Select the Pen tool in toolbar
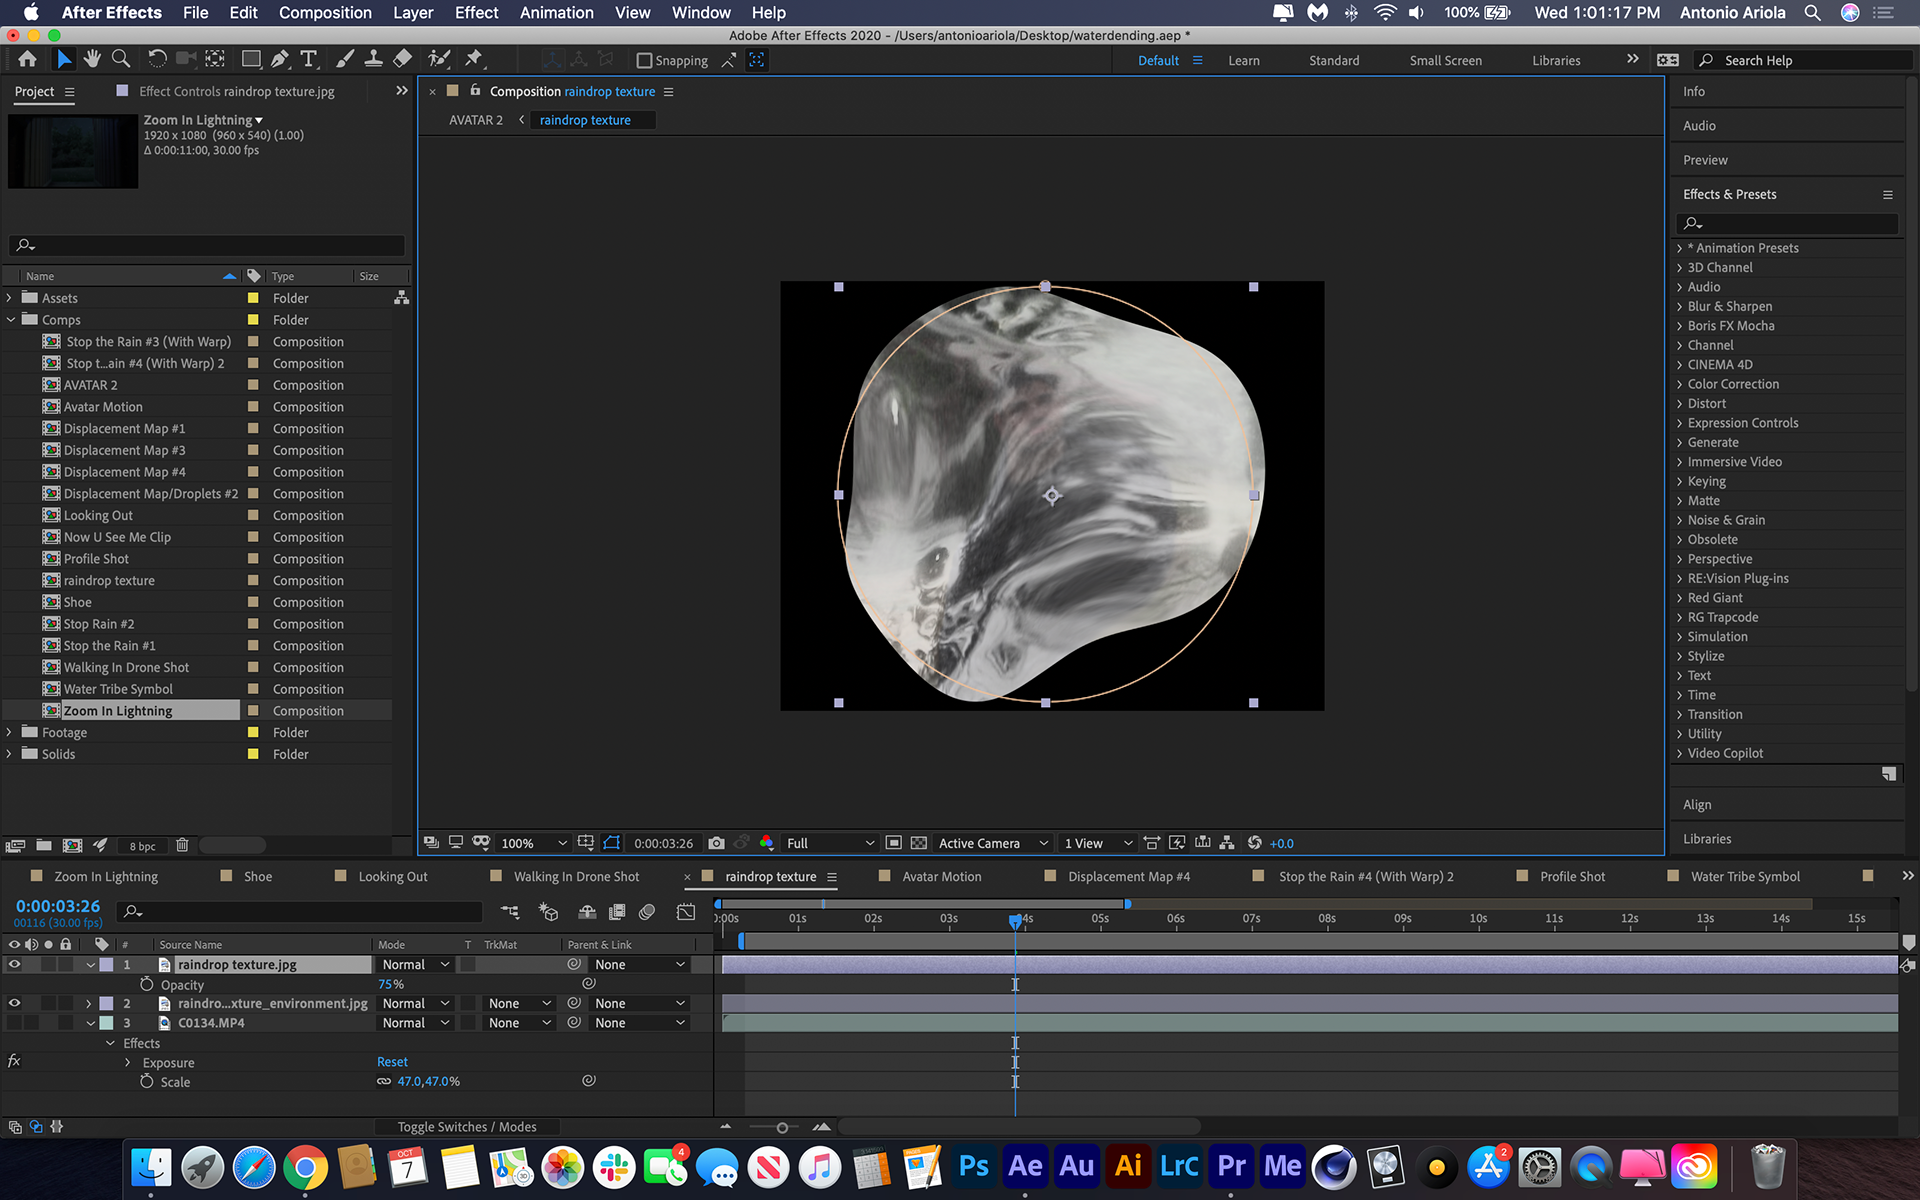The image size is (1920, 1200). (280, 60)
